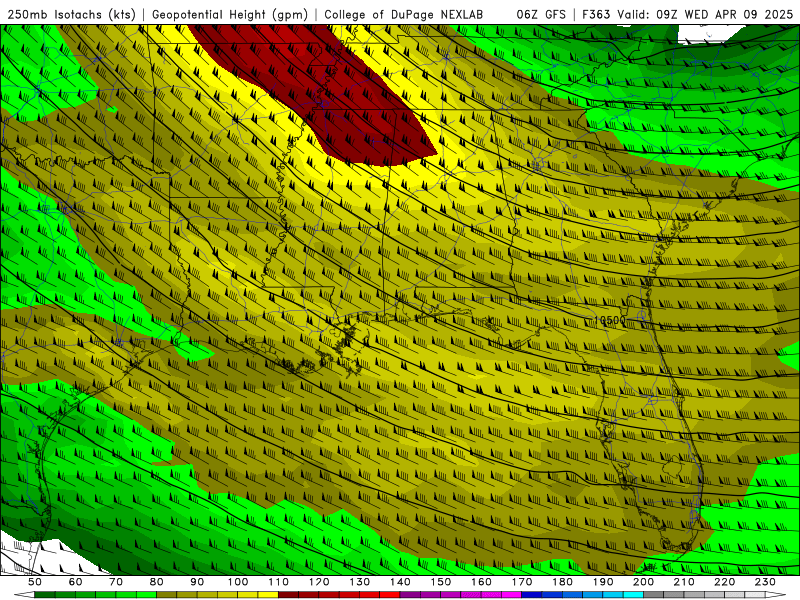Click the 180 label on the color scale

[x=563, y=582]
